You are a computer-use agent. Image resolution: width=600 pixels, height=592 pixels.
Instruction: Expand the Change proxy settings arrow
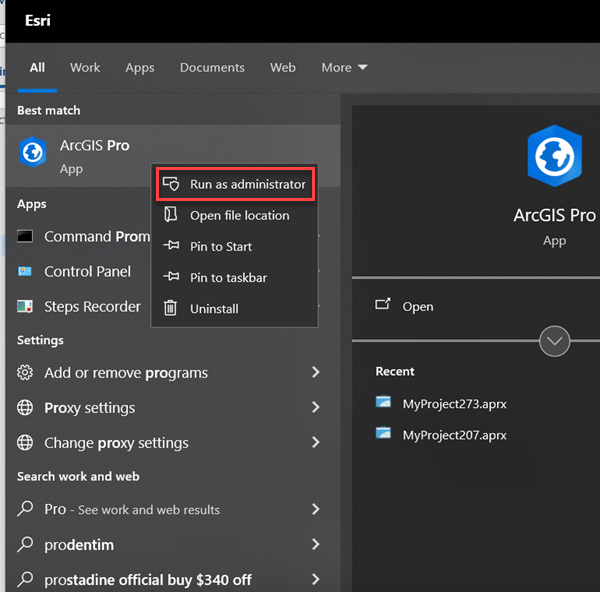tap(316, 442)
